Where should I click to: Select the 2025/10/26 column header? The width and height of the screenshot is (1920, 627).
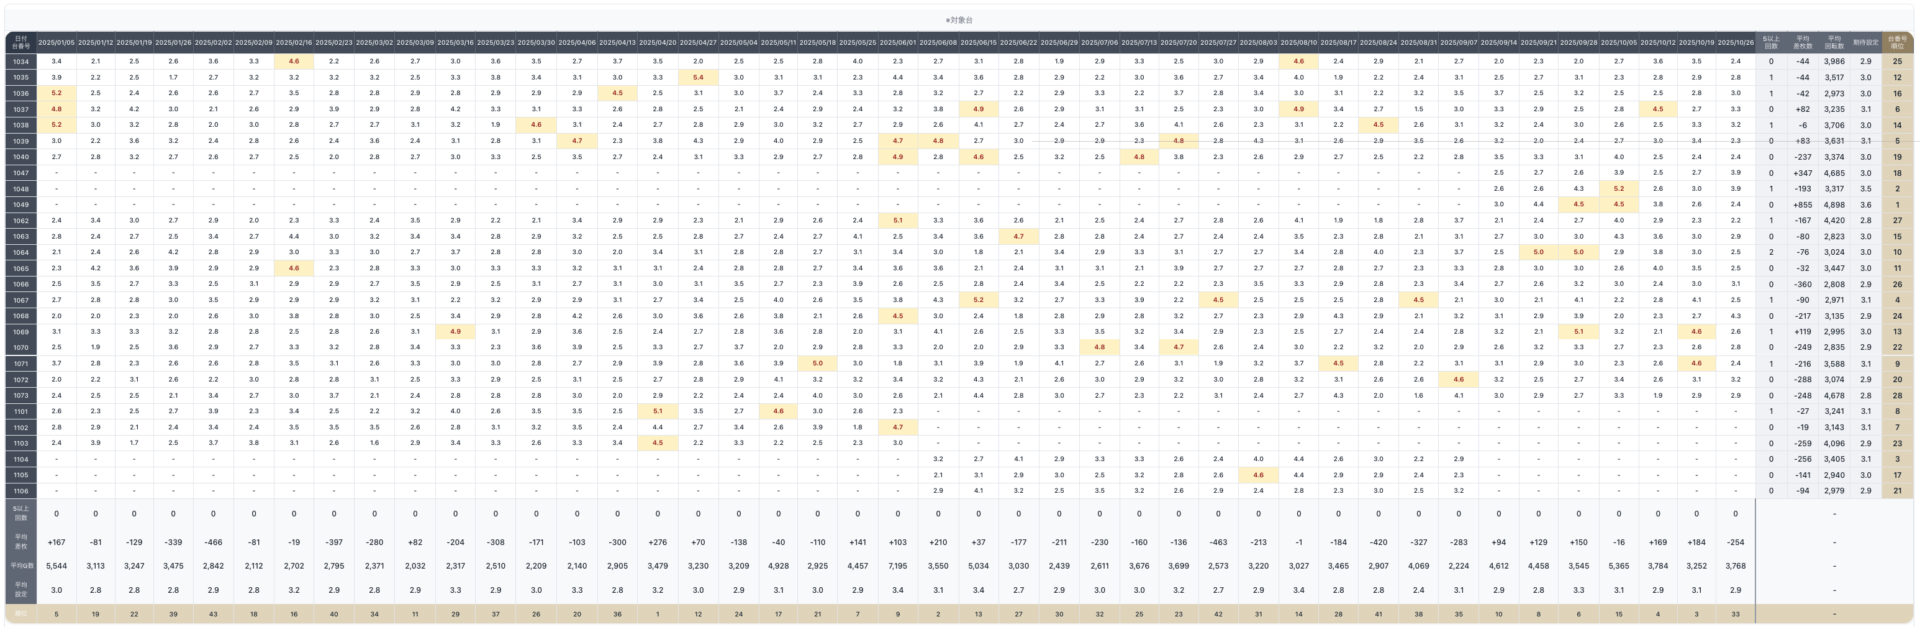(1736, 43)
